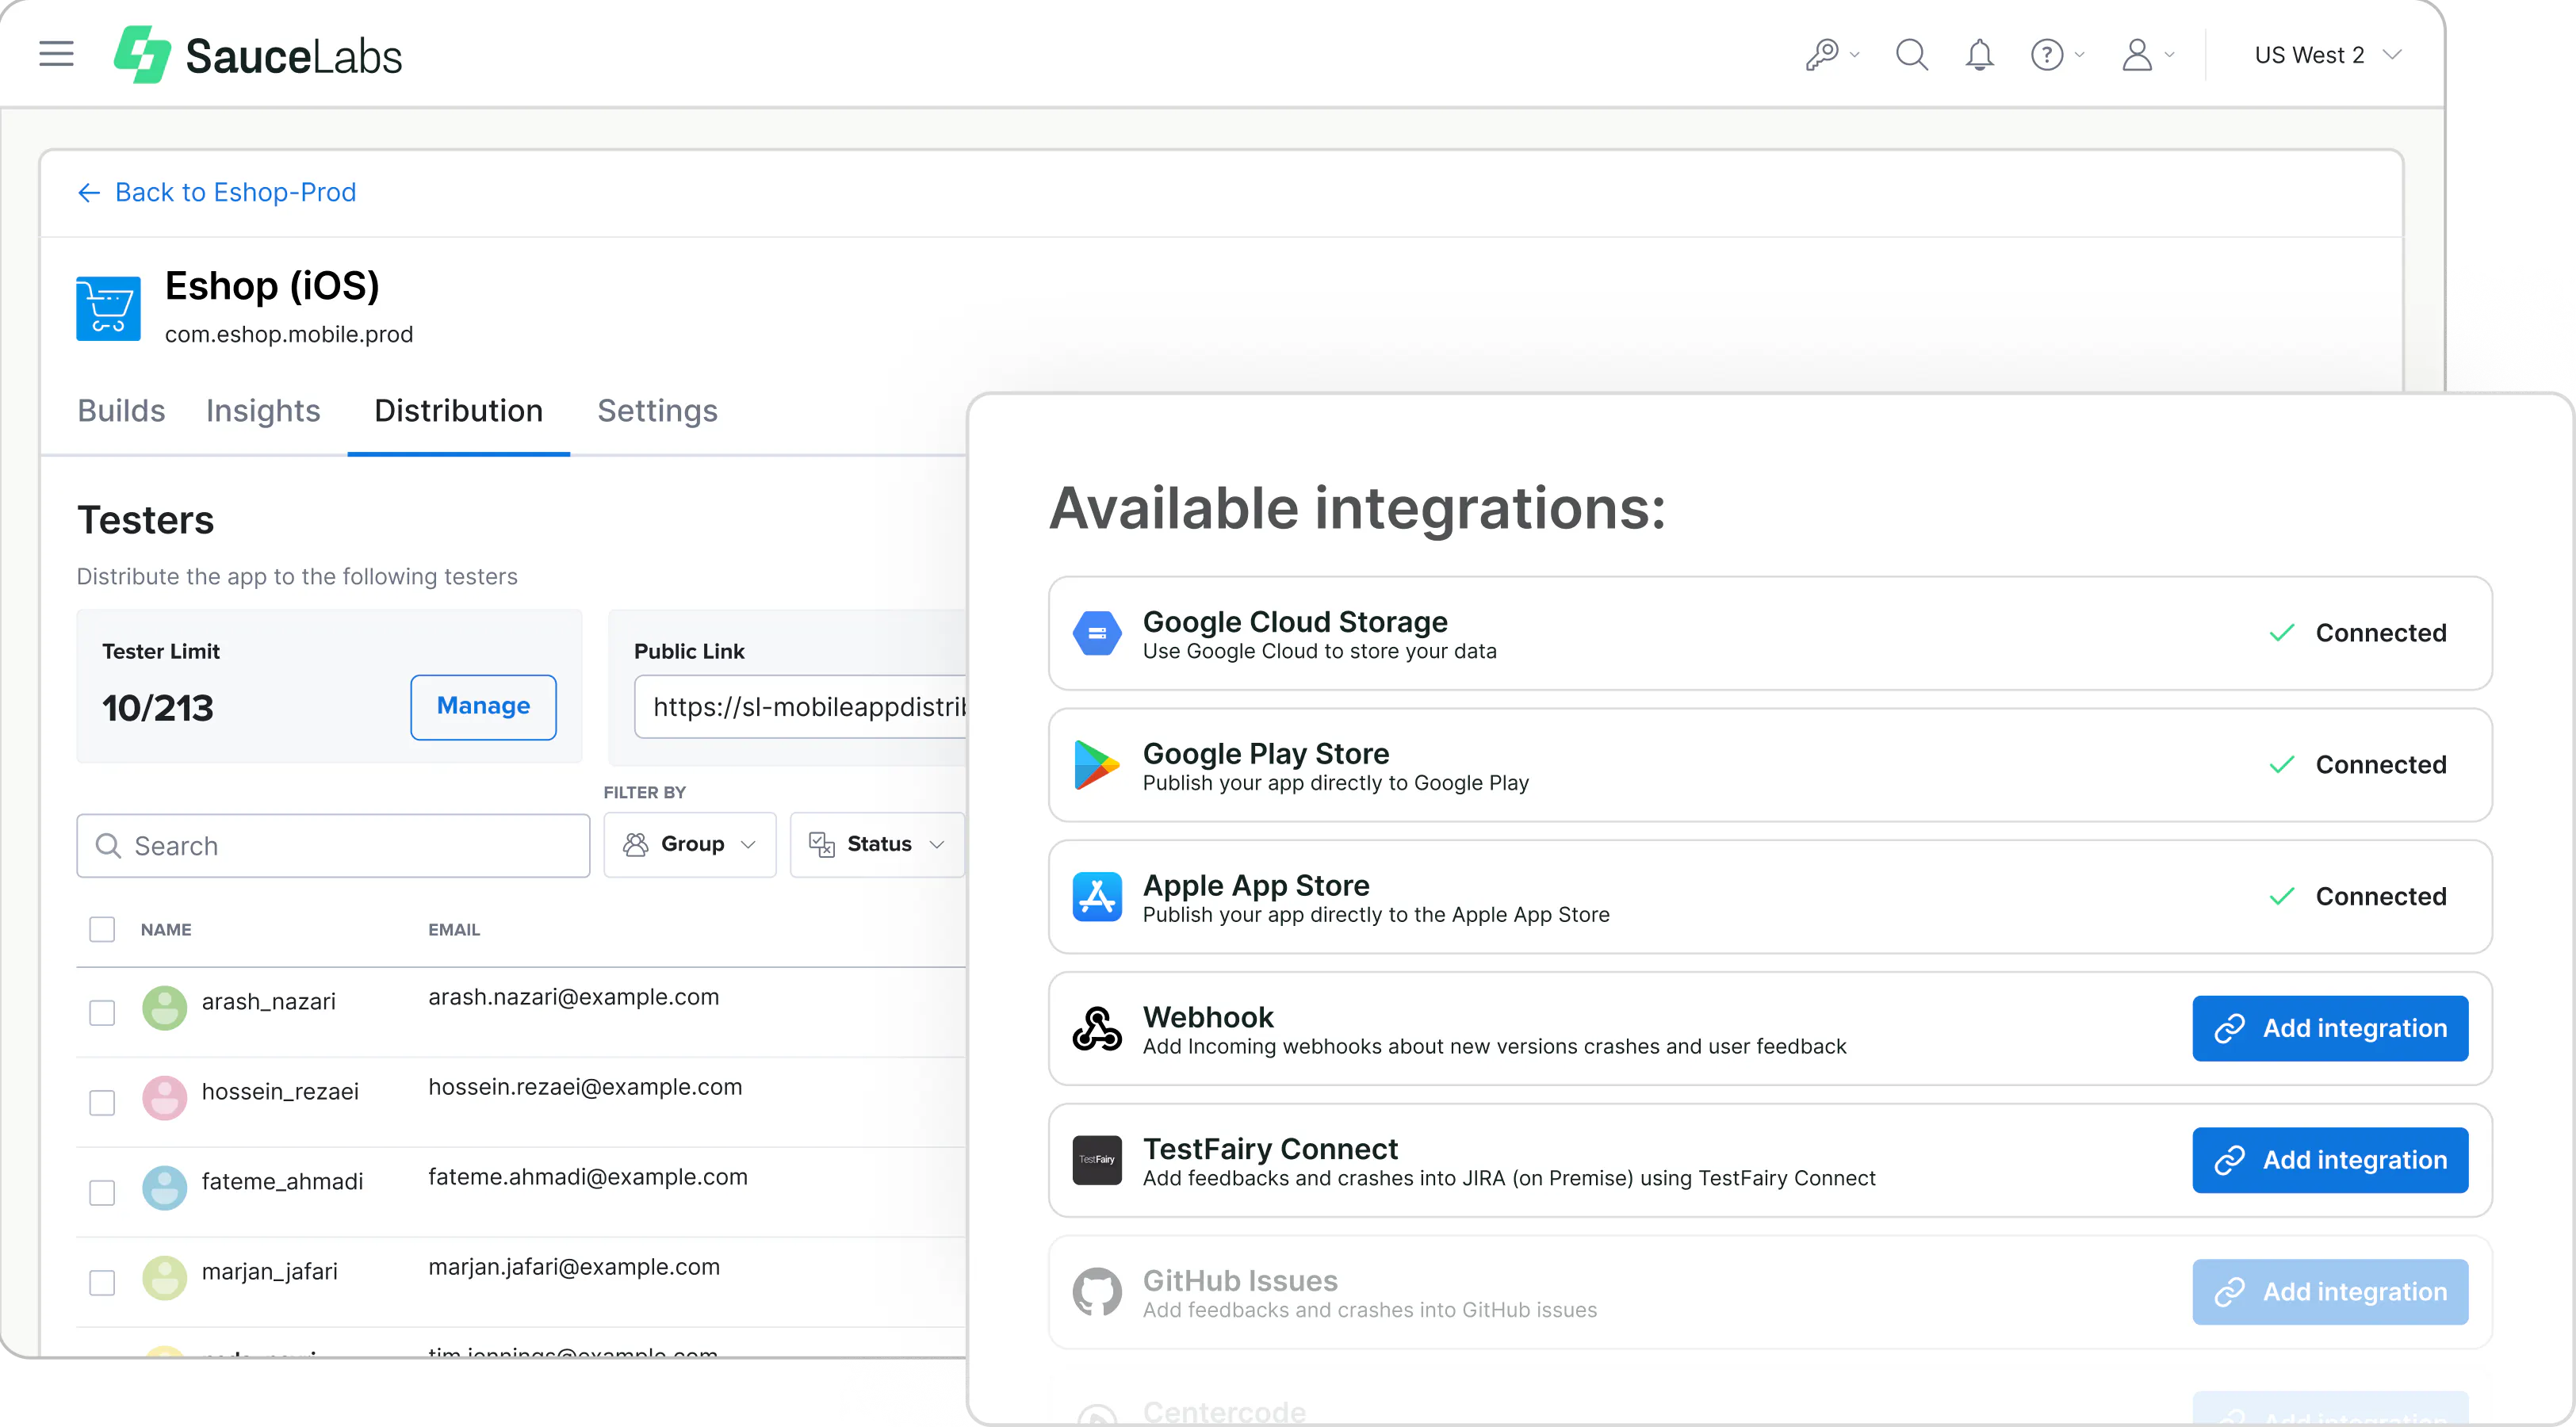The image size is (2576, 1427).
Task: Click the fateme_ahmadi tester name
Action: [282, 1182]
